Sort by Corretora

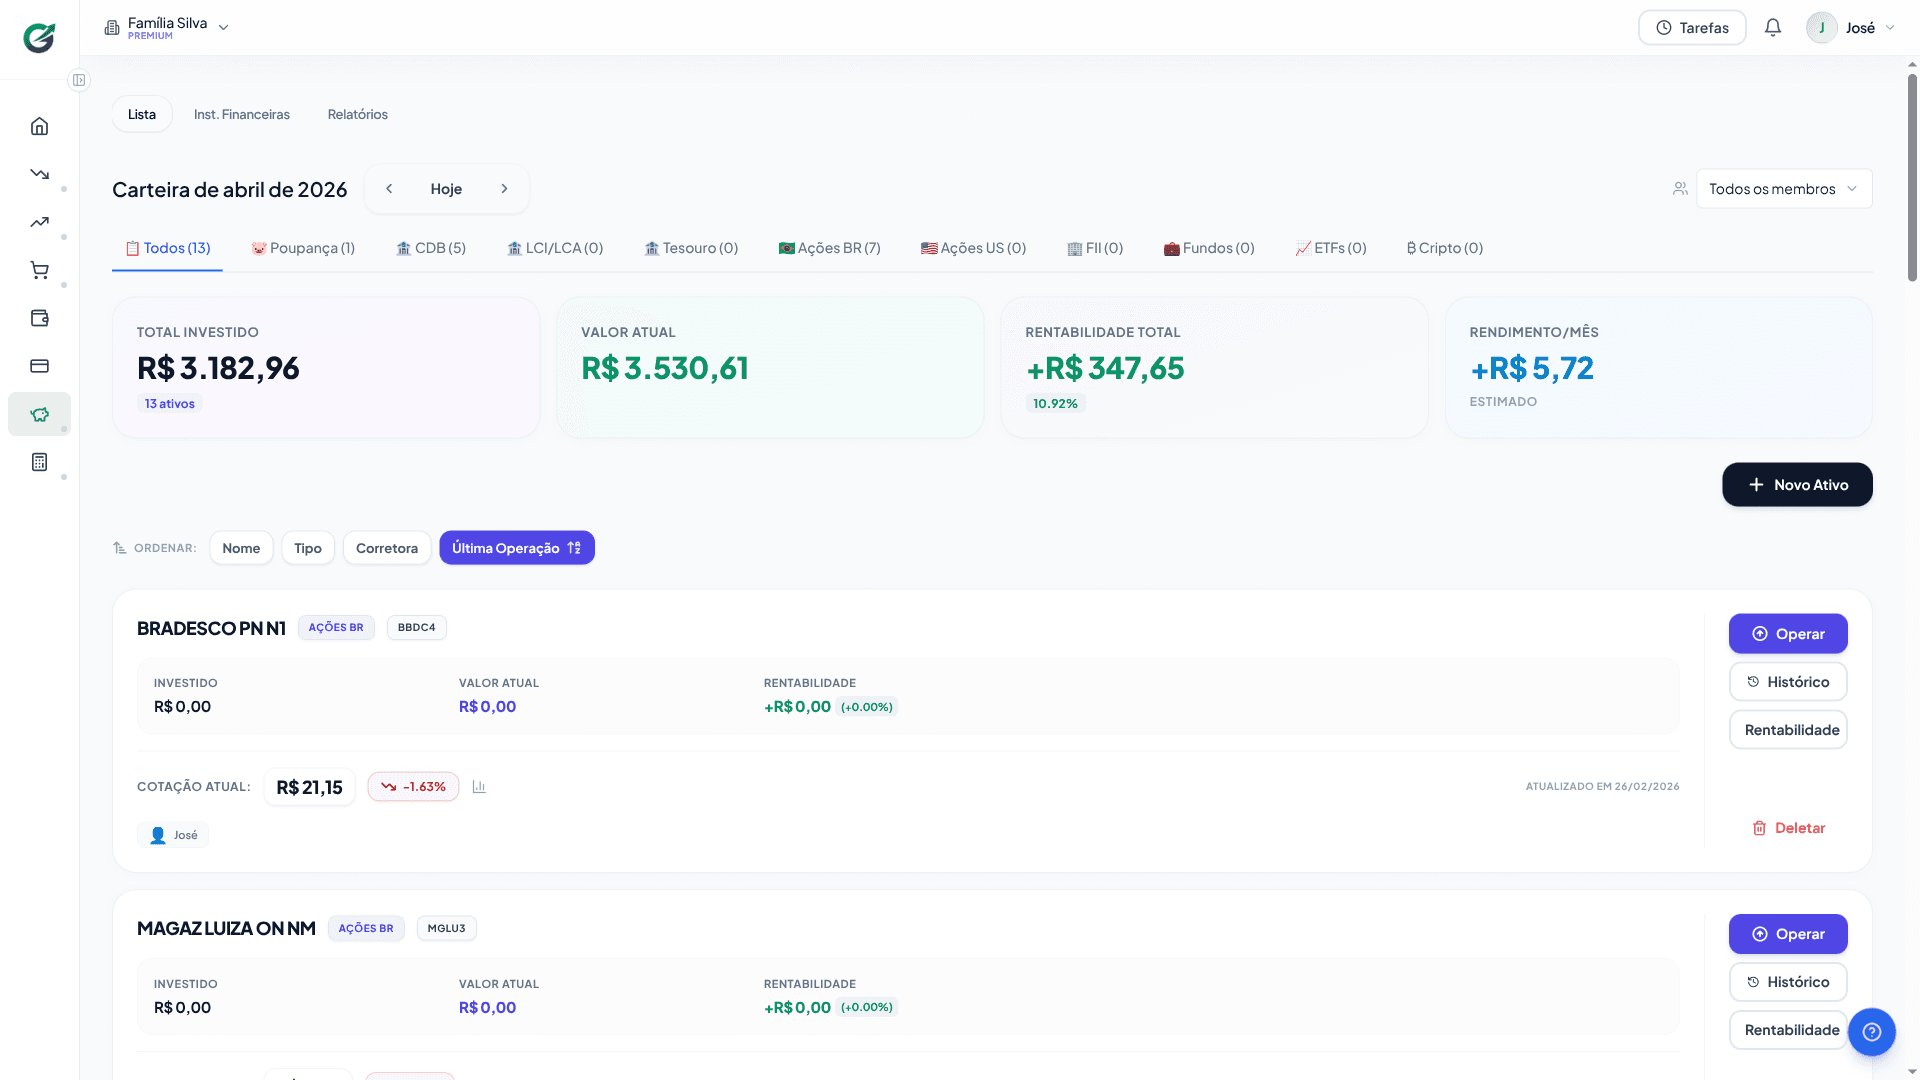pyautogui.click(x=387, y=548)
